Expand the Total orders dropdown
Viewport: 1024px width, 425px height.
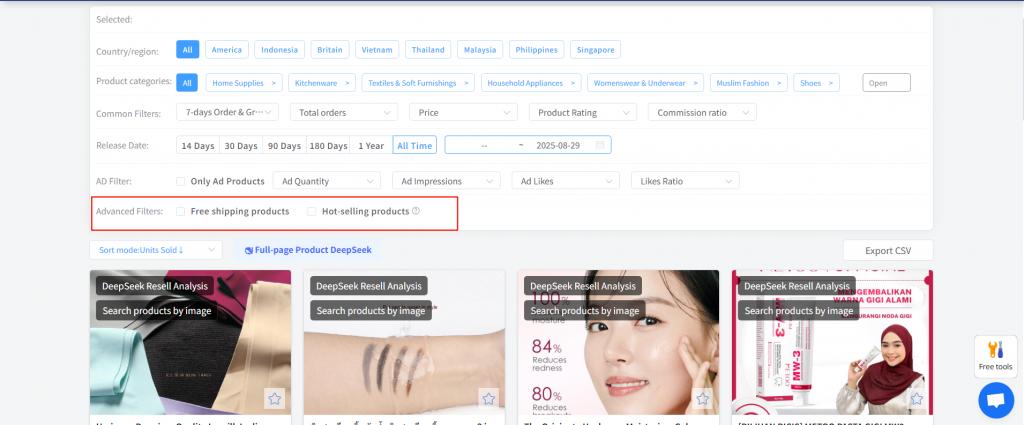pos(343,113)
